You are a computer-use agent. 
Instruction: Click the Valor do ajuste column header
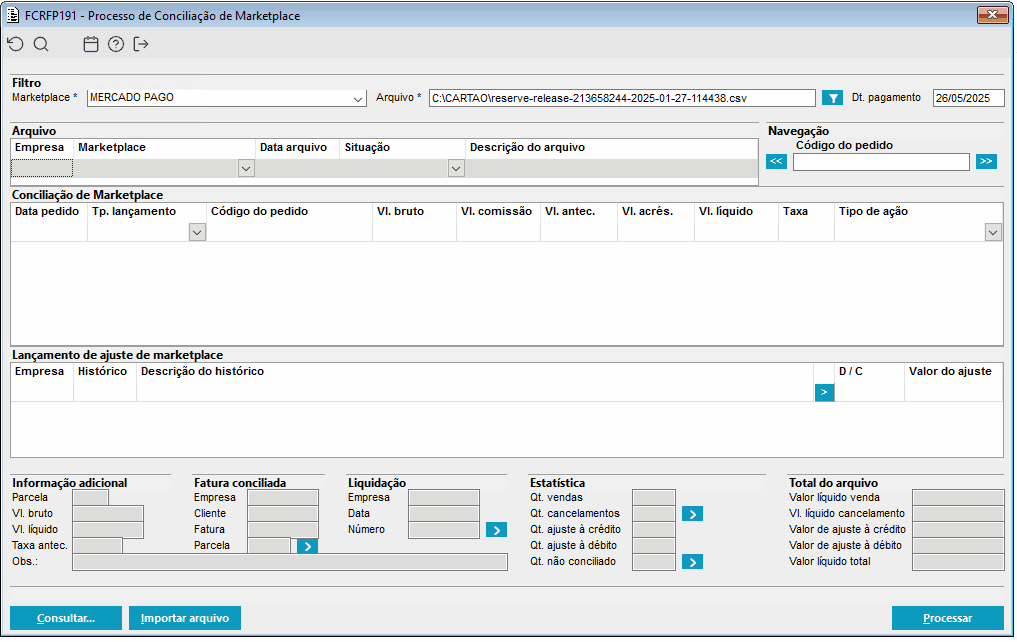[950, 372]
